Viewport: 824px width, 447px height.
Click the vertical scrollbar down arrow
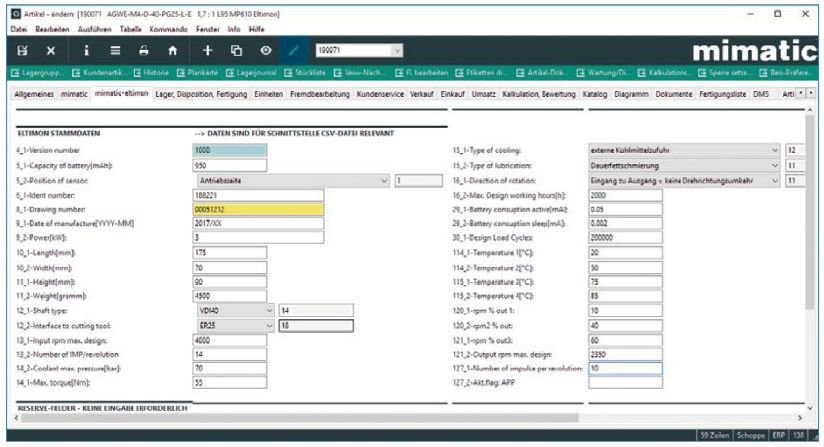tap(810, 408)
